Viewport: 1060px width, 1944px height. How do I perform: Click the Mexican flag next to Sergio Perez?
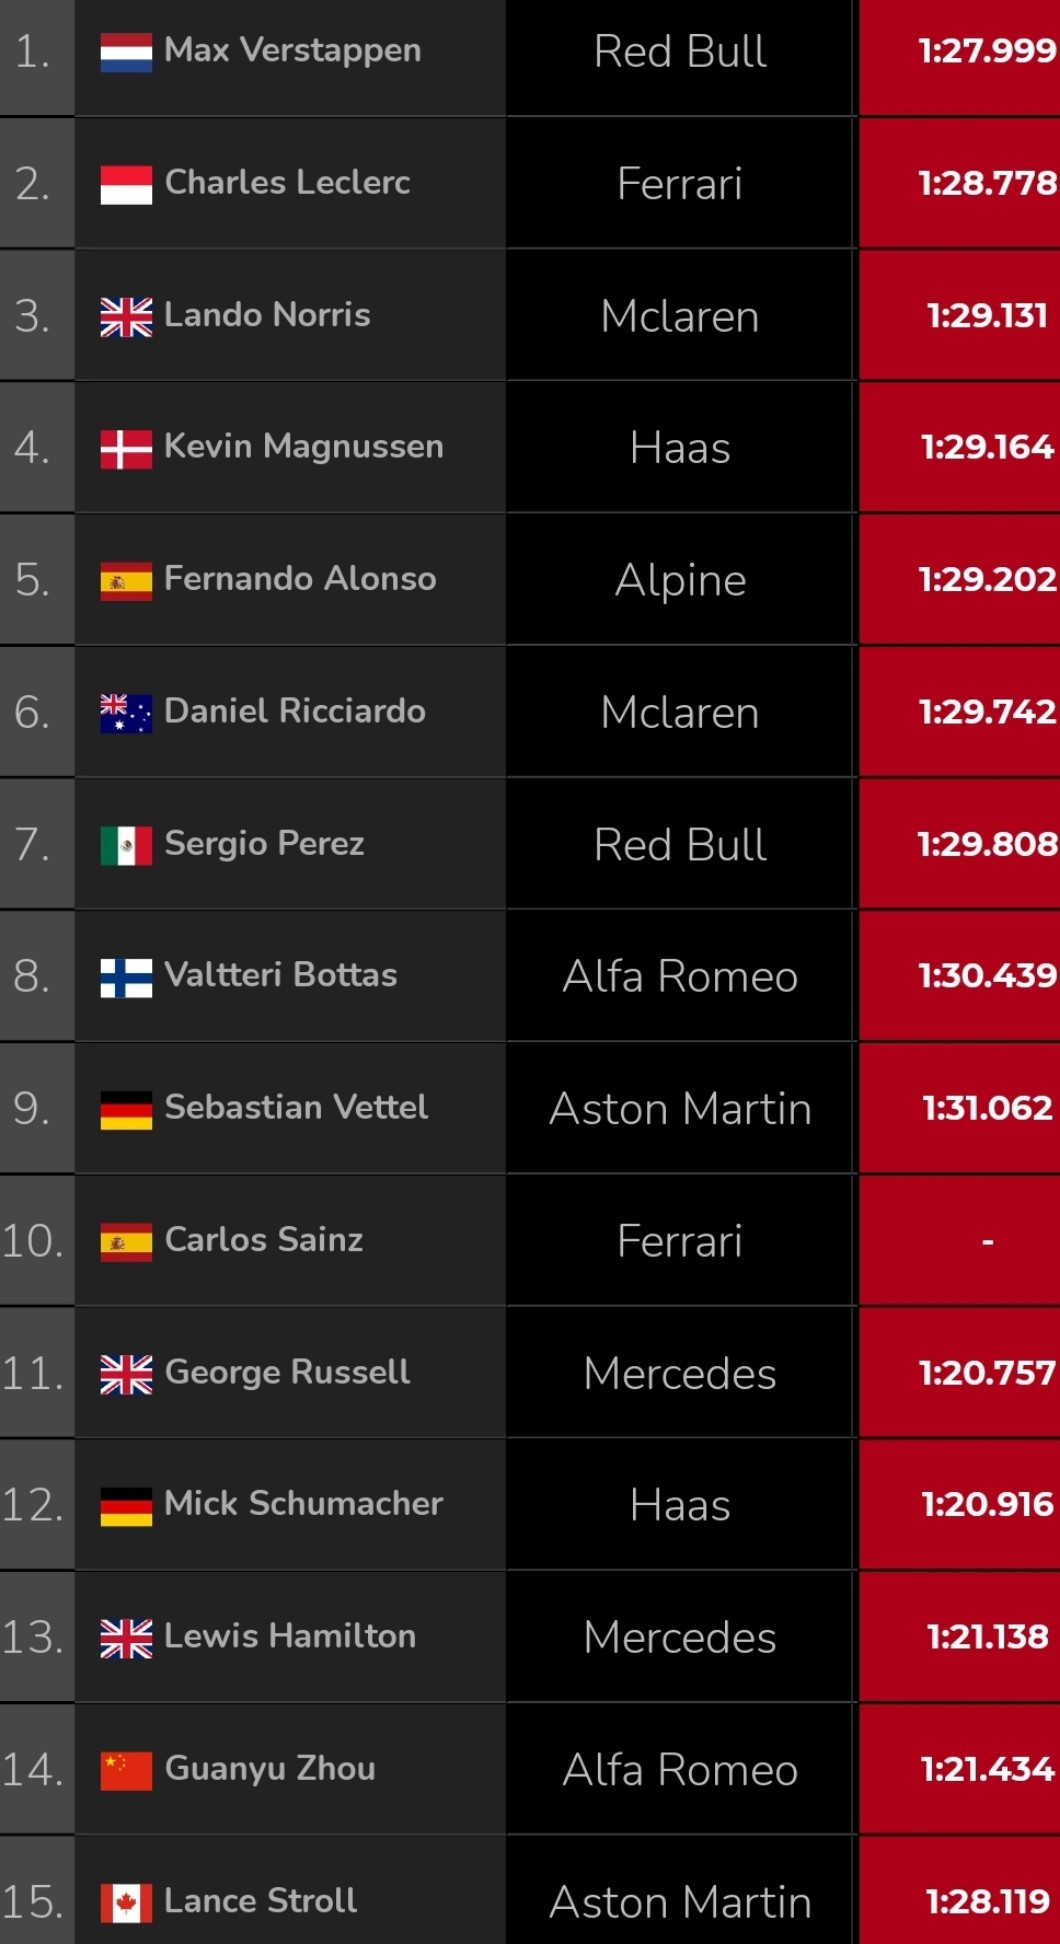[x=126, y=845]
